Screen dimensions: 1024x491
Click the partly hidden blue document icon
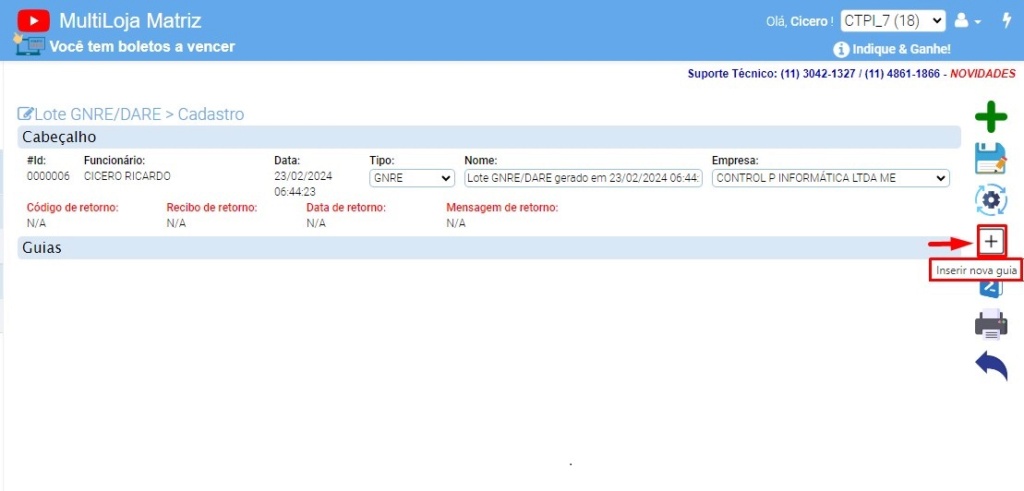coord(991,291)
